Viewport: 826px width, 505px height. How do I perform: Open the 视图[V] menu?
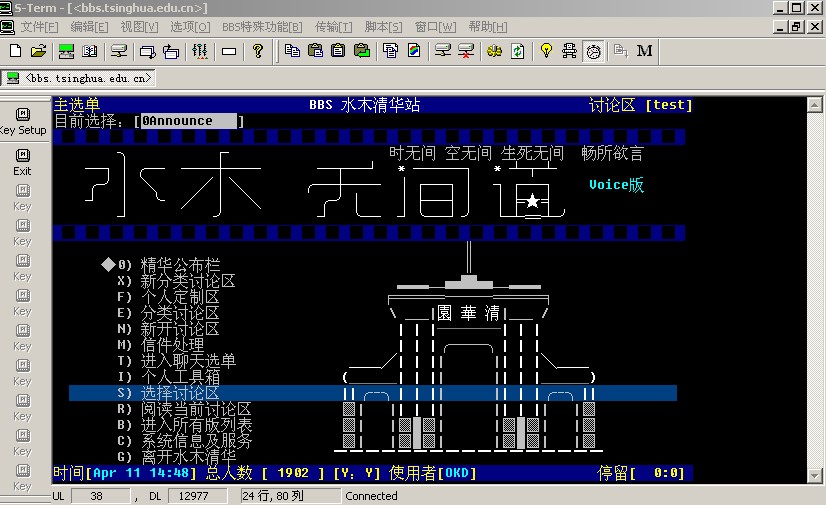tap(139, 27)
